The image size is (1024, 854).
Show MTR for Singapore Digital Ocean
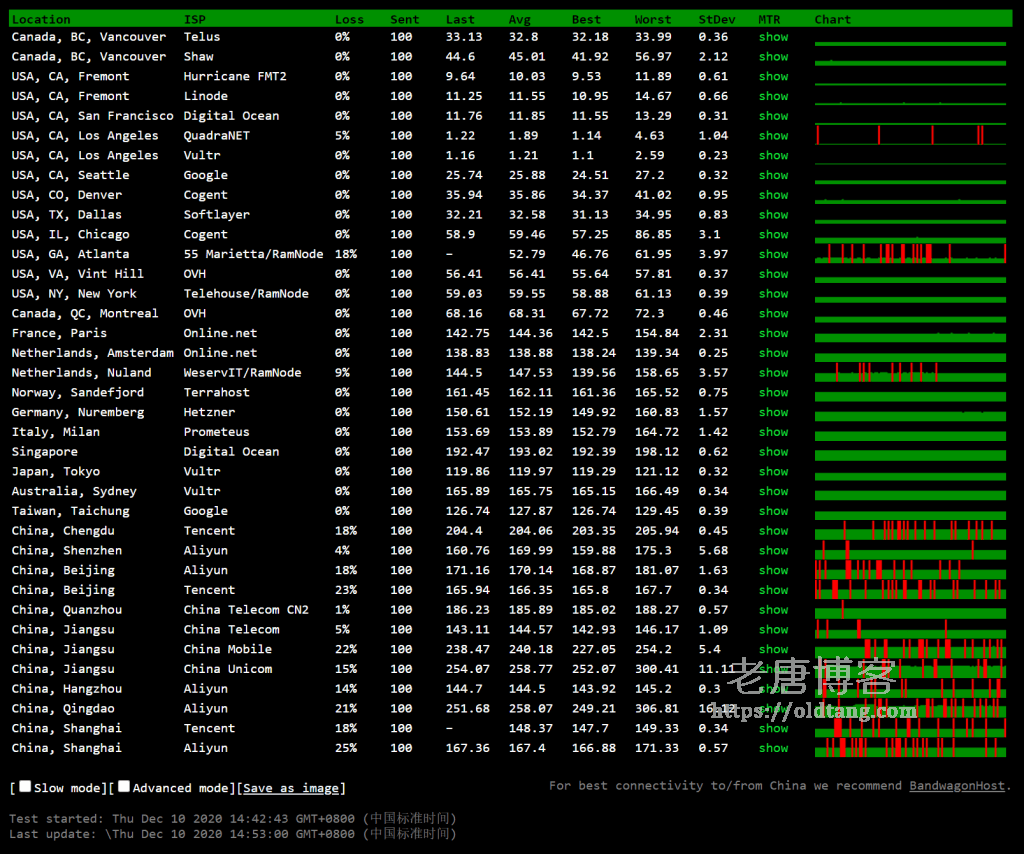click(x=773, y=452)
